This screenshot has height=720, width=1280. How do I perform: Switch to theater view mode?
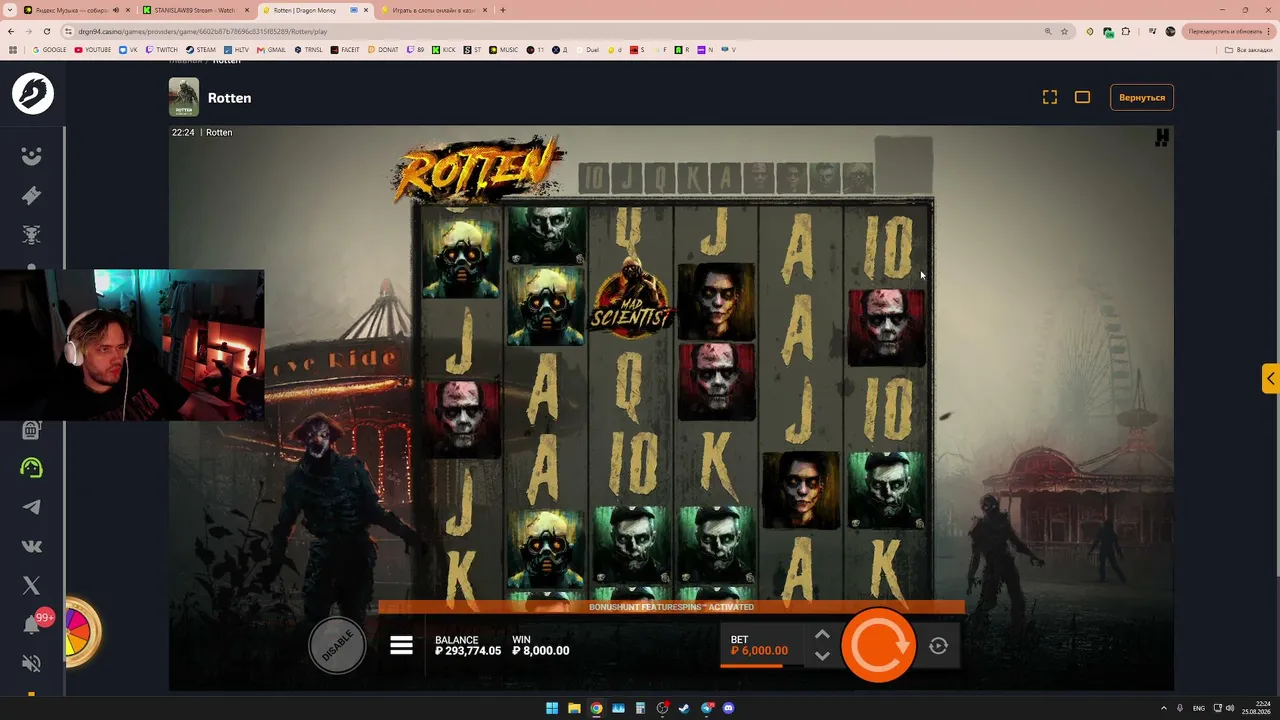tap(1082, 97)
